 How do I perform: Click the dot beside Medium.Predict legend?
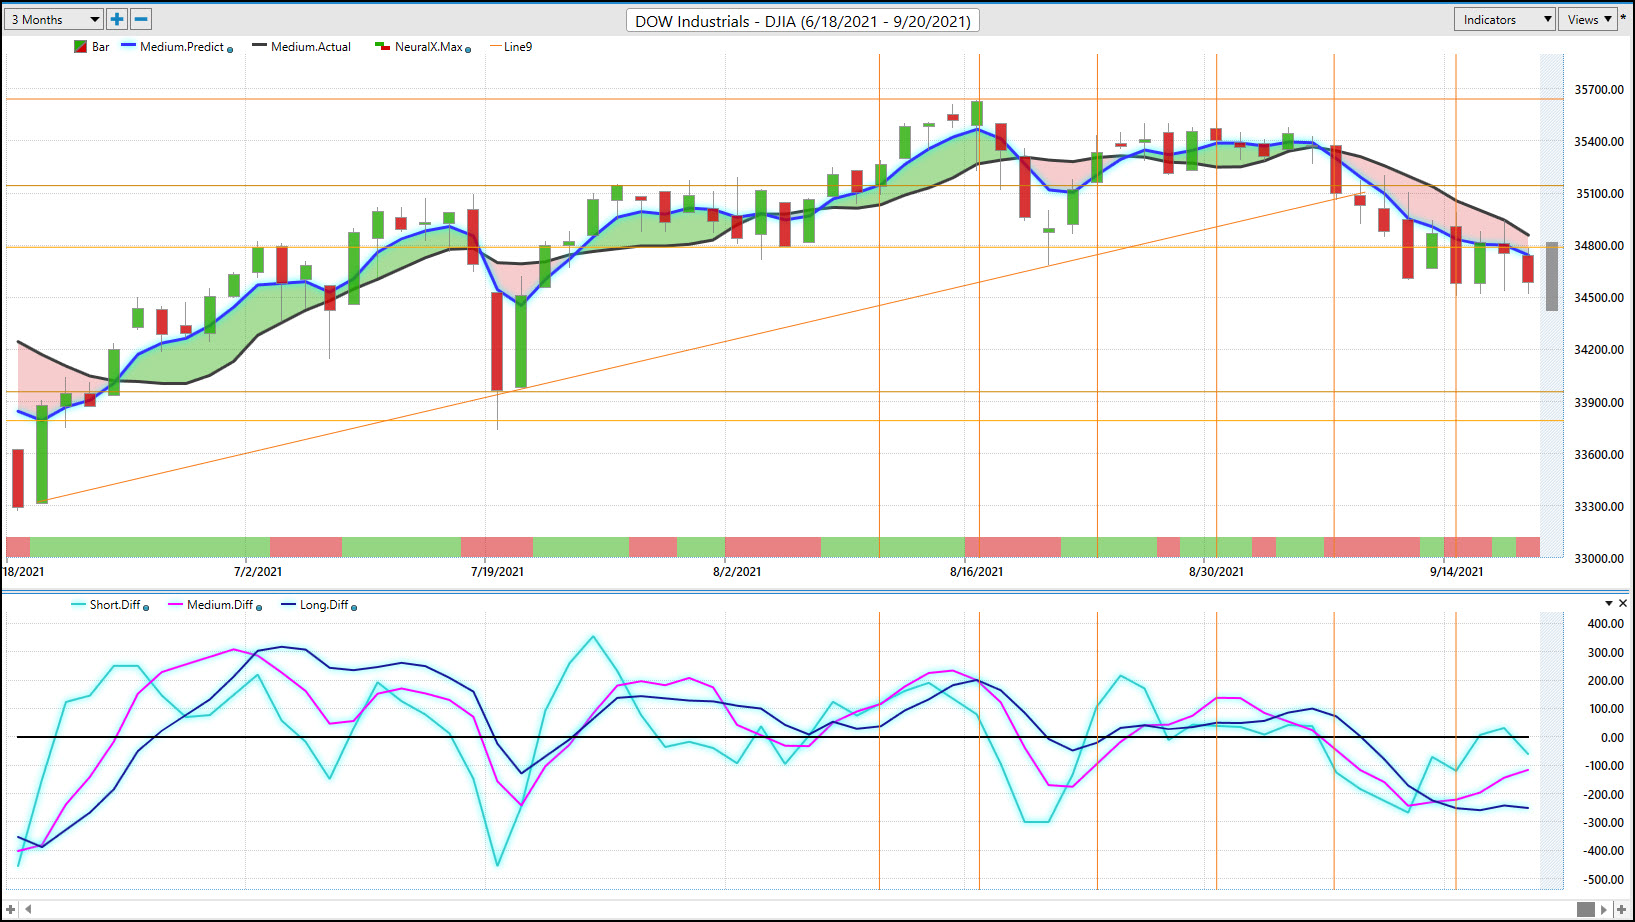coord(231,50)
